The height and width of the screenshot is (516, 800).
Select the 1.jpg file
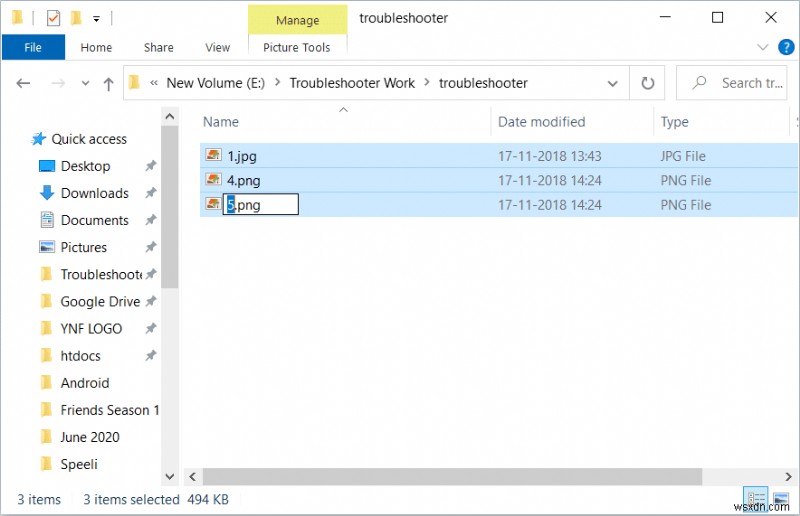[242, 156]
